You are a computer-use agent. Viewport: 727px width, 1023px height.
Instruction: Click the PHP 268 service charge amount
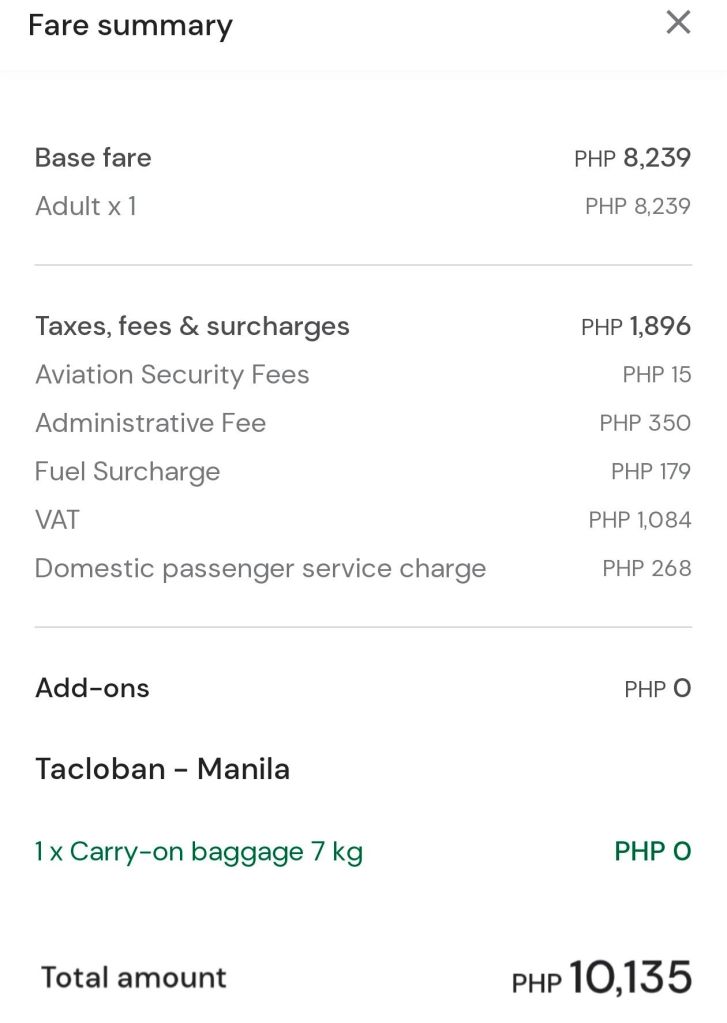tap(647, 568)
